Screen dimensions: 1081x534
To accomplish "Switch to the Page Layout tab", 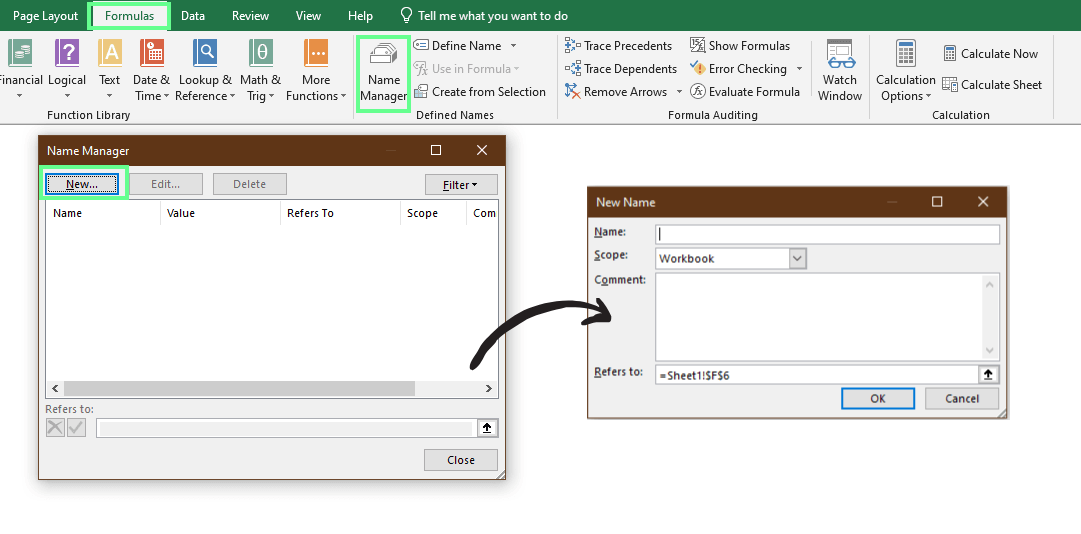I will [46, 16].
